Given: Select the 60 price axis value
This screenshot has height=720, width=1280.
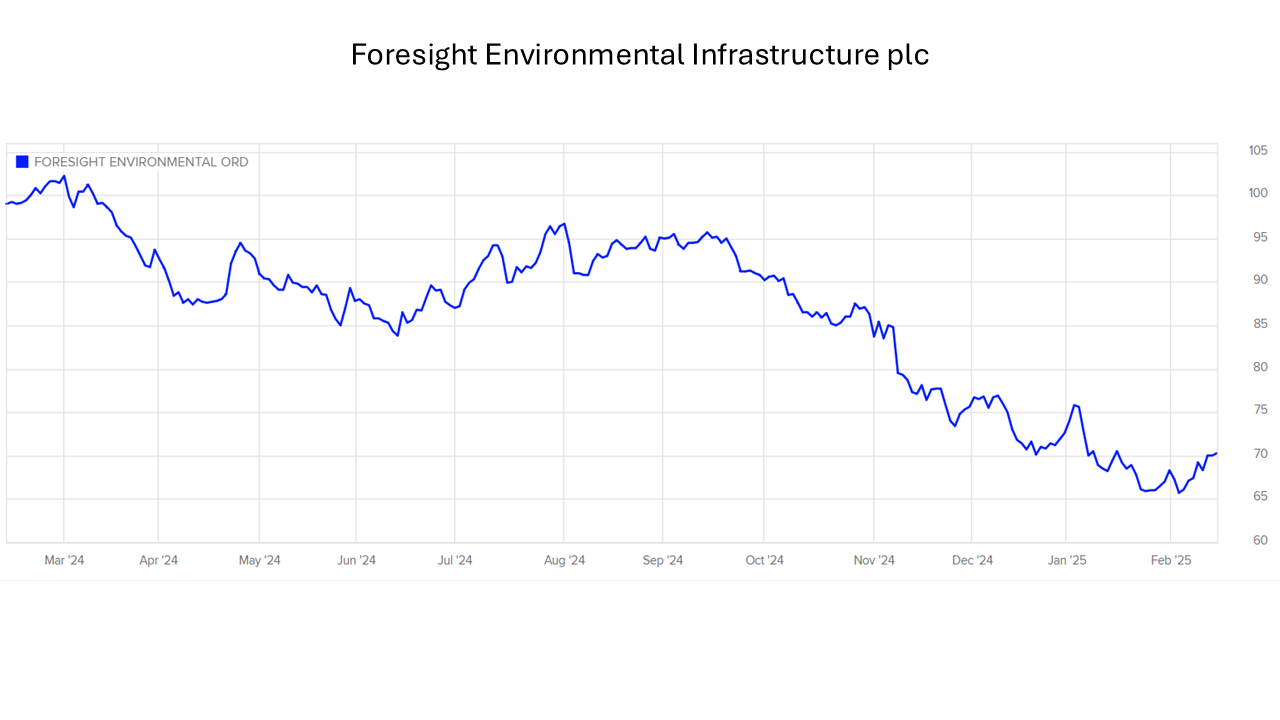Looking at the screenshot, I should (x=1258, y=541).
